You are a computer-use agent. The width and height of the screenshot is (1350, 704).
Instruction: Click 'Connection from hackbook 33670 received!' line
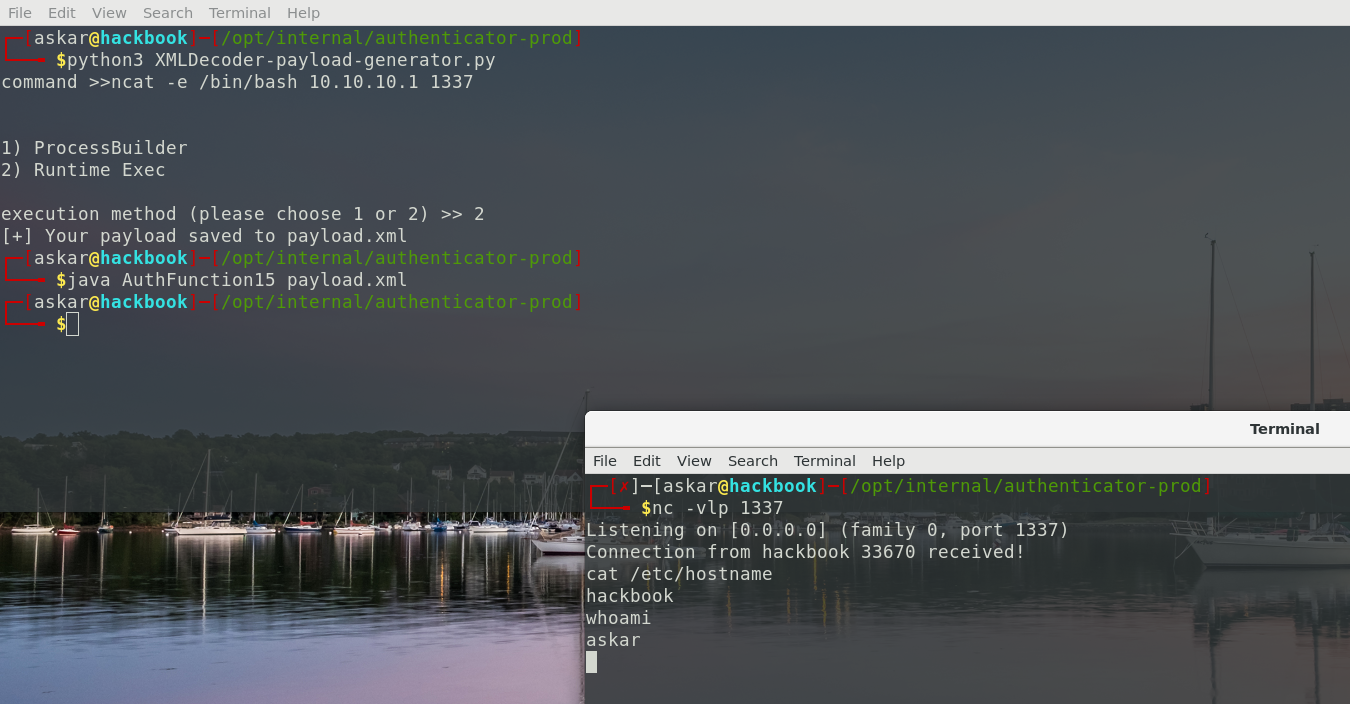tap(806, 552)
